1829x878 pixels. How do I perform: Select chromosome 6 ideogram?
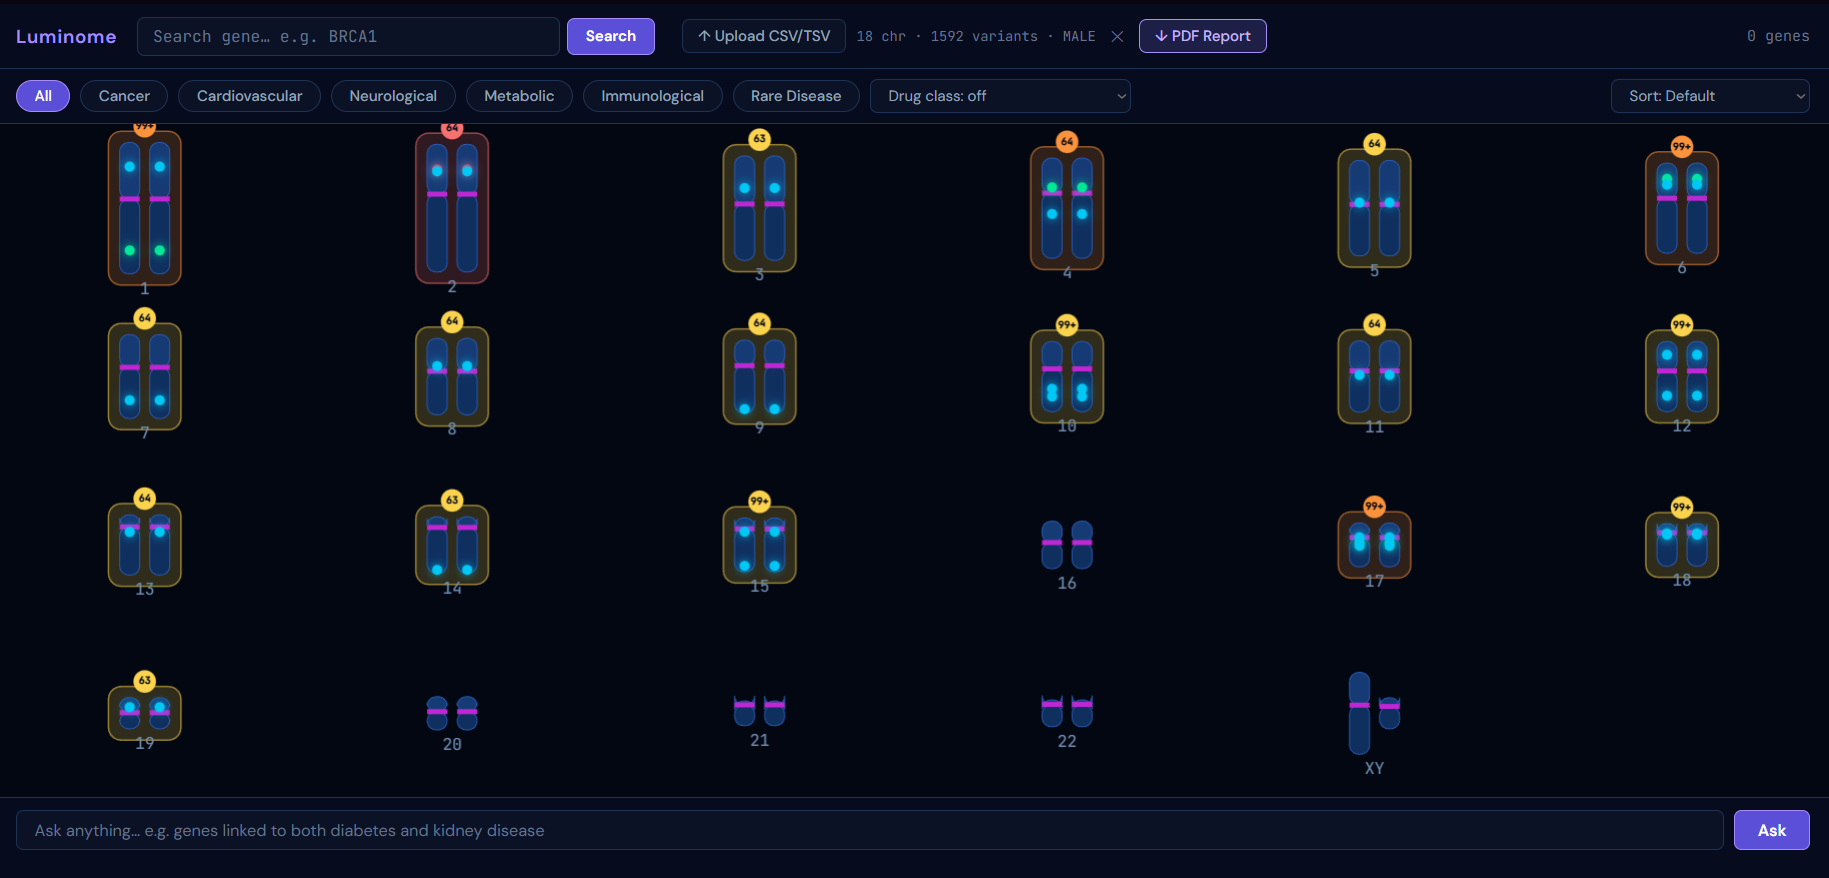point(1682,208)
